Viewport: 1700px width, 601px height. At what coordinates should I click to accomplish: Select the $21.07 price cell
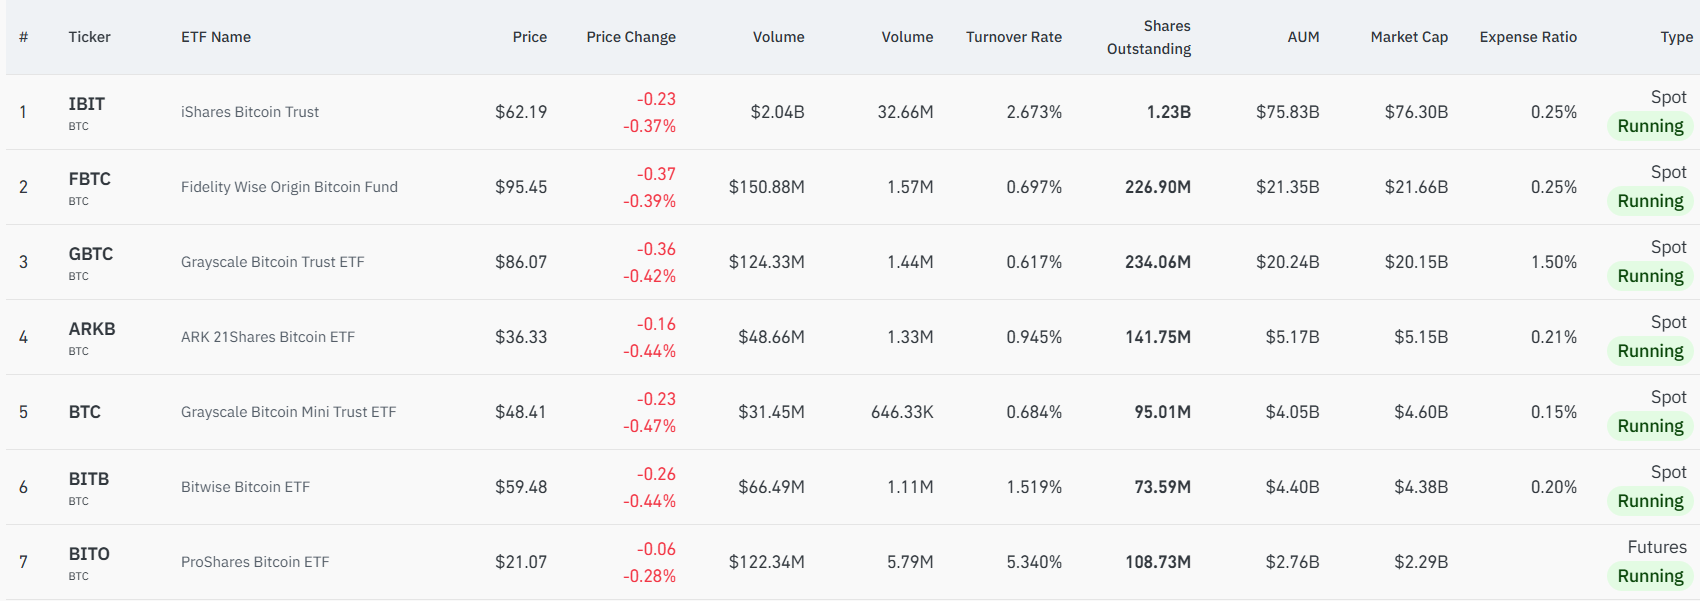(521, 562)
